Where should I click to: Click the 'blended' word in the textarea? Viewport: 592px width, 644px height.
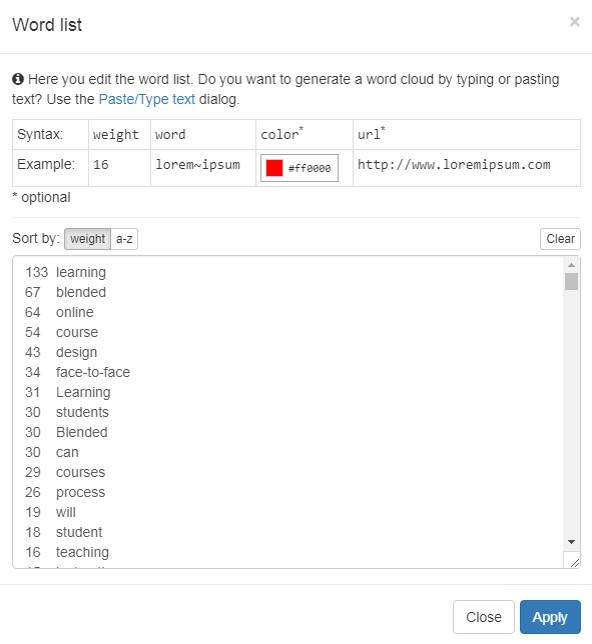81,292
